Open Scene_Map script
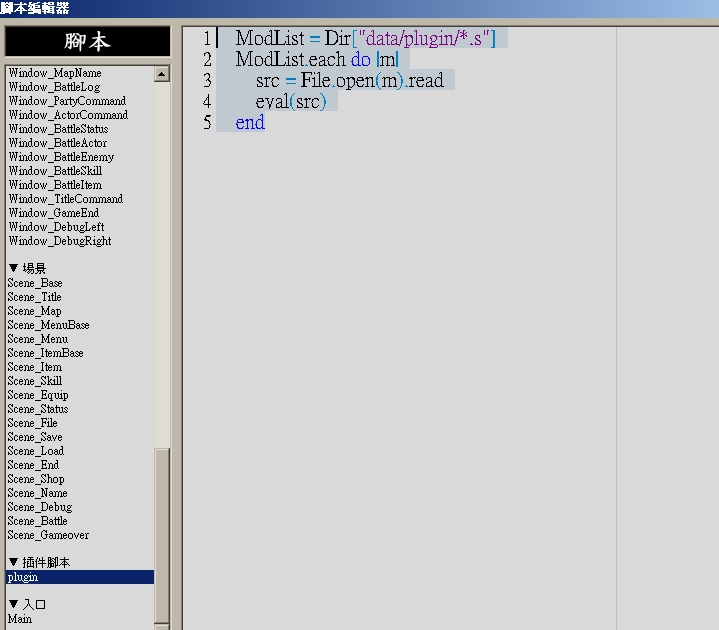Screen dimensions: 719x630 [x=34, y=311]
